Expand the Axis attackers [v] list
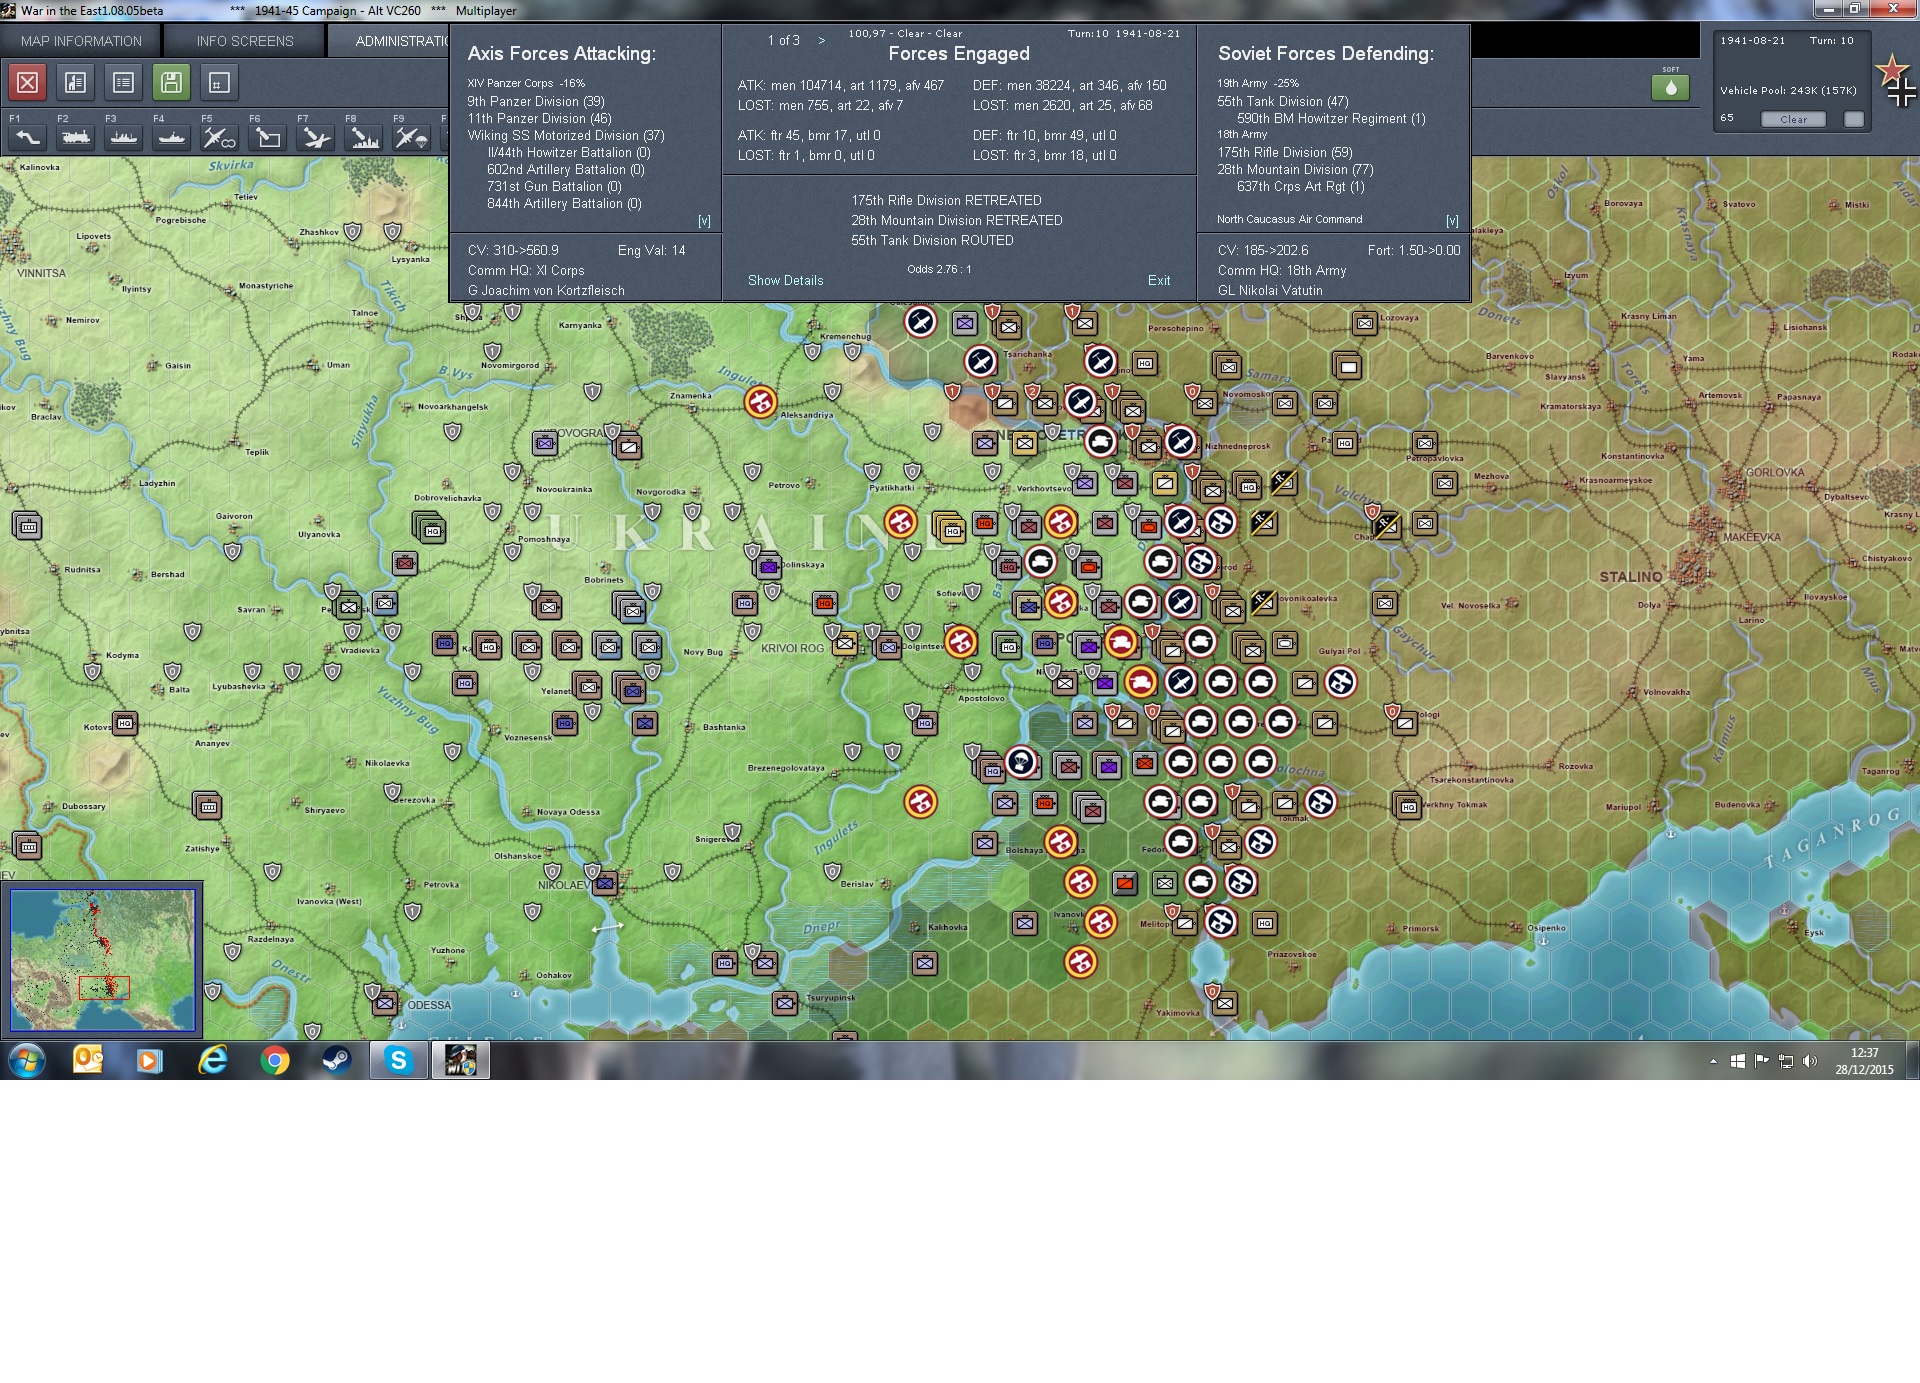1920x1383 pixels. coord(704,221)
